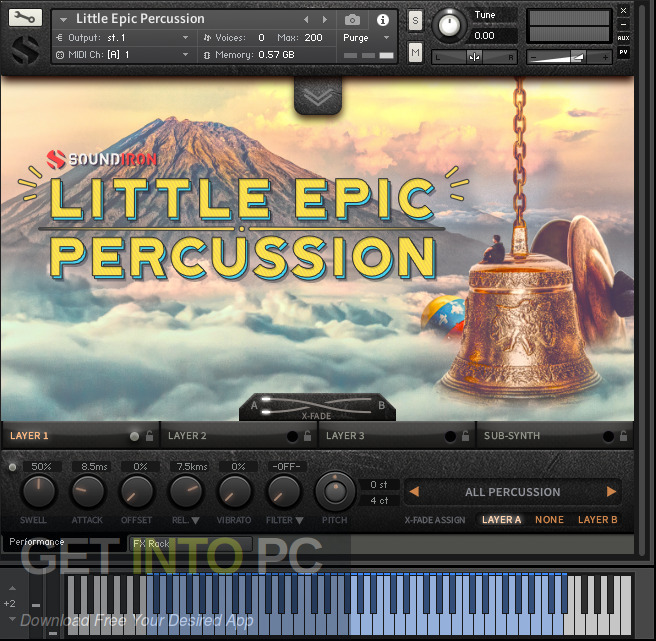Click the -OFF- filter value readout
The height and width of the screenshot is (641, 656).
pos(287,467)
